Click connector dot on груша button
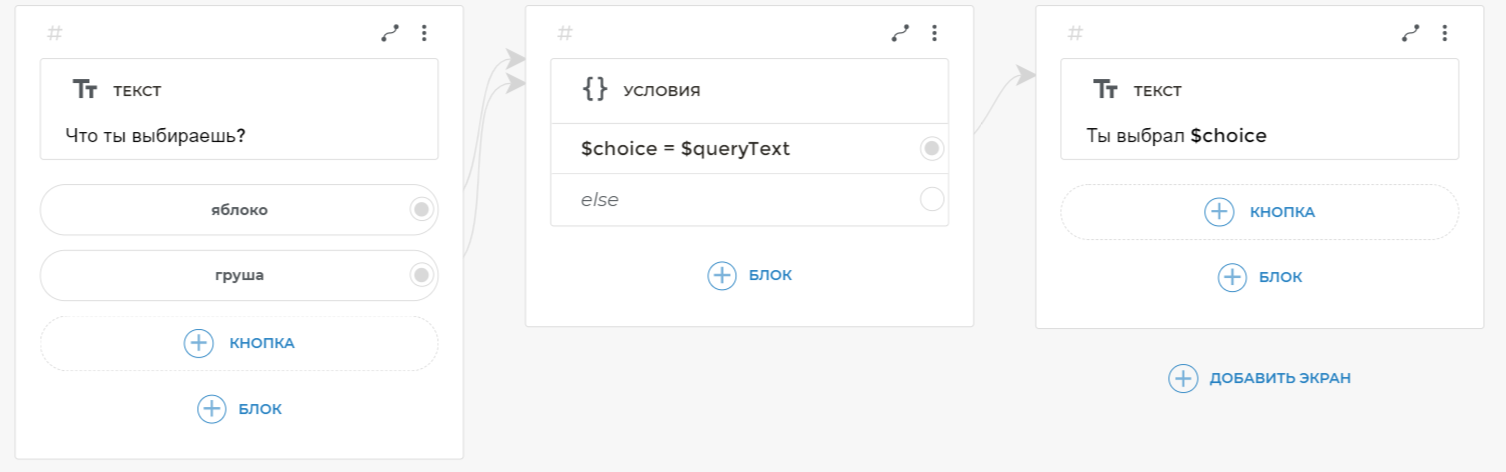This screenshot has width=1506, height=472. (421, 275)
